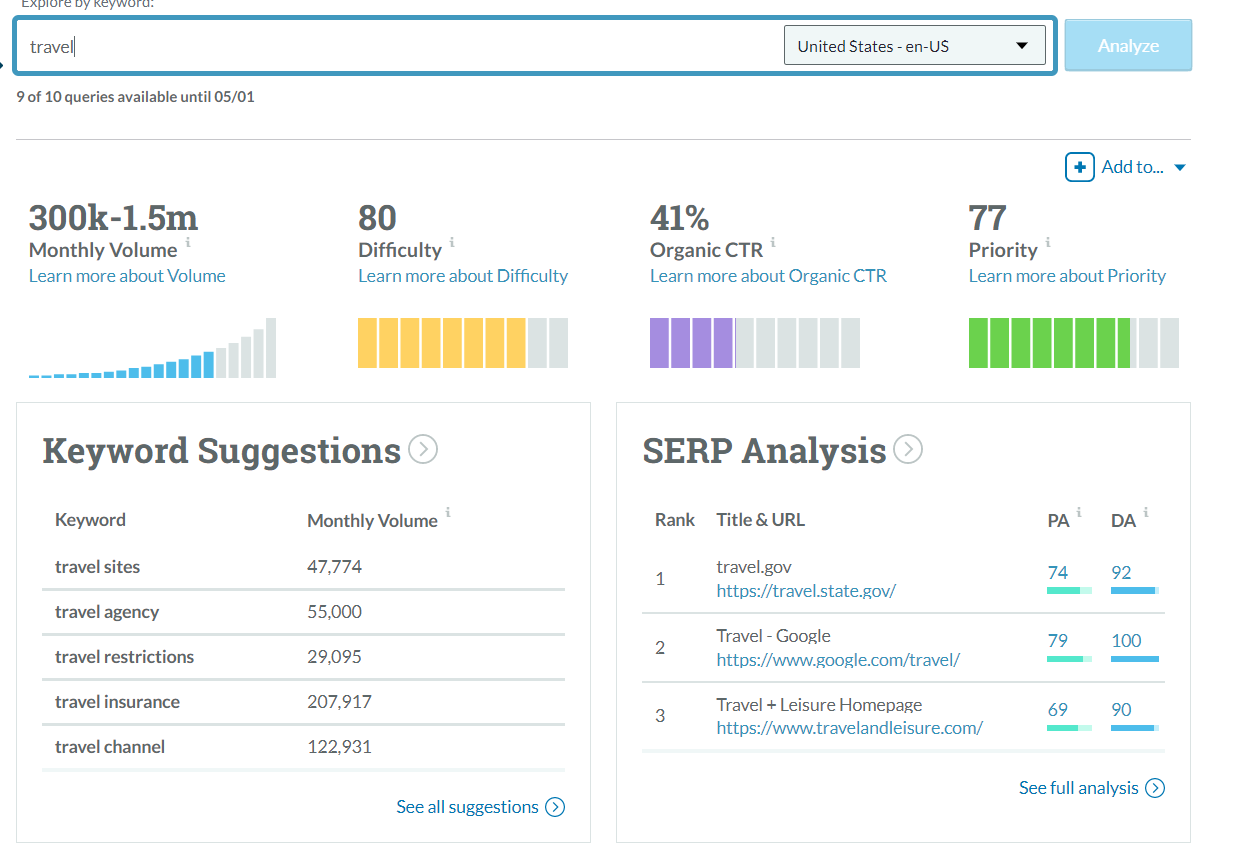This screenshot has height=859, width=1247.
Task: Click the See all suggestions arrow icon
Action: tap(555, 807)
